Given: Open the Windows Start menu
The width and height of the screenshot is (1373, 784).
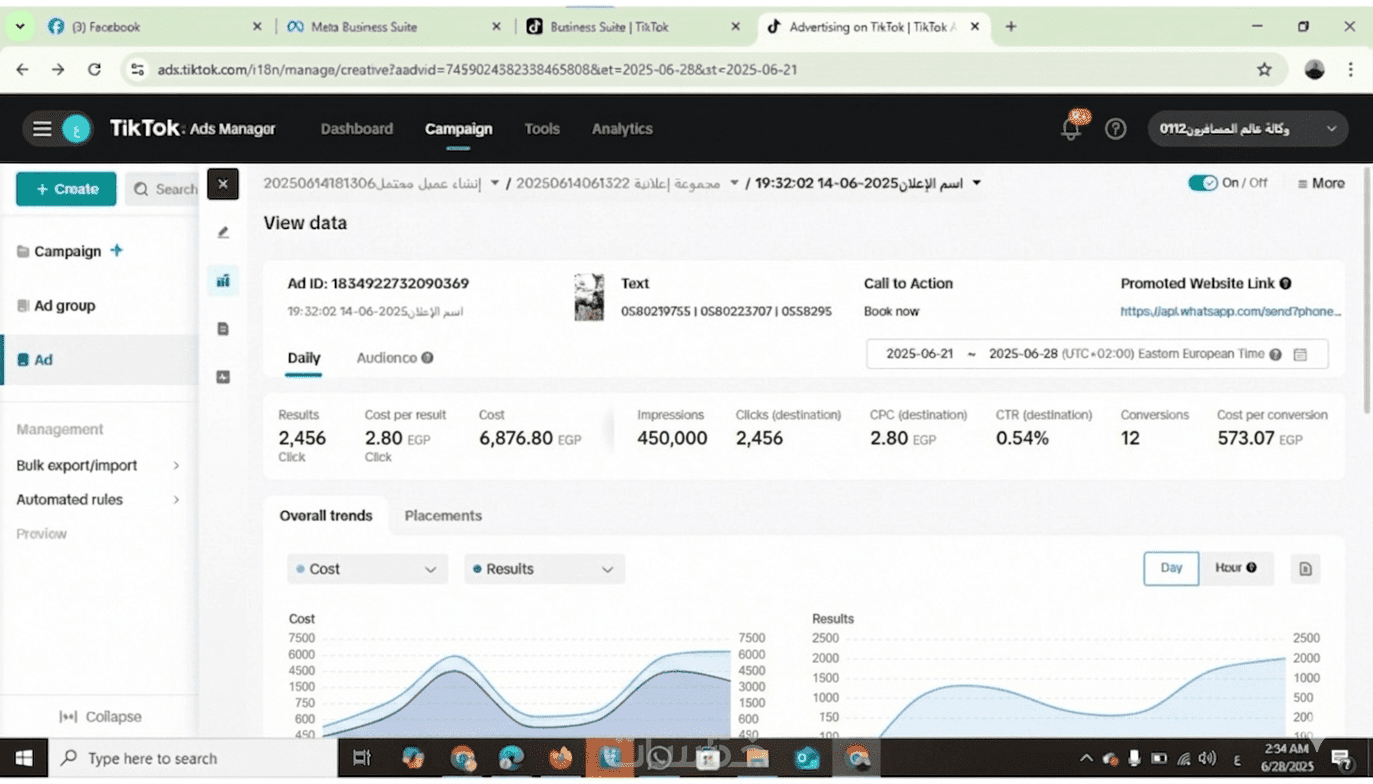Looking at the screenshot, I should 24,758.
